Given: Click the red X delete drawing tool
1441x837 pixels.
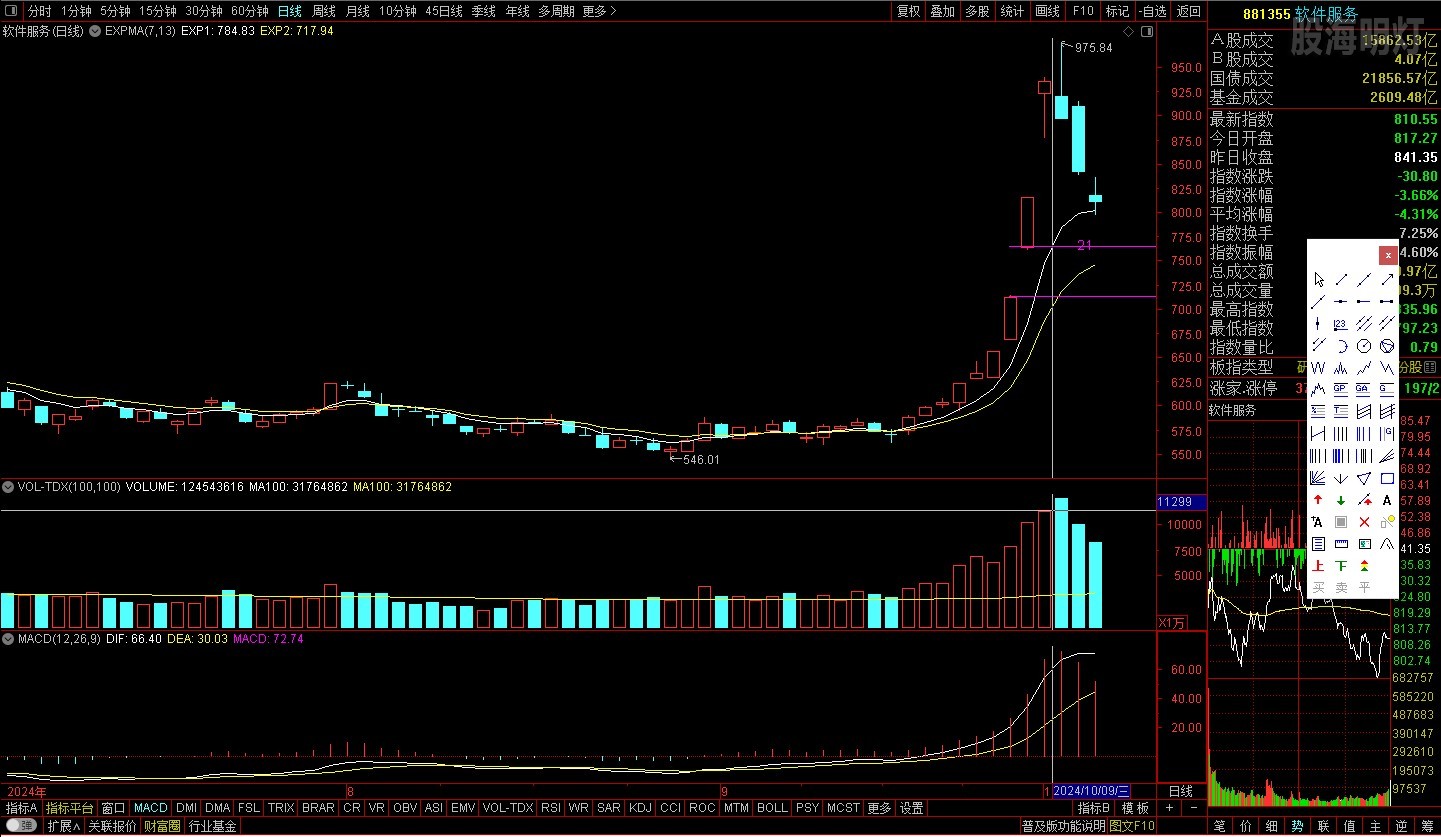Looking at the screenshot, I should [1364, 522].
